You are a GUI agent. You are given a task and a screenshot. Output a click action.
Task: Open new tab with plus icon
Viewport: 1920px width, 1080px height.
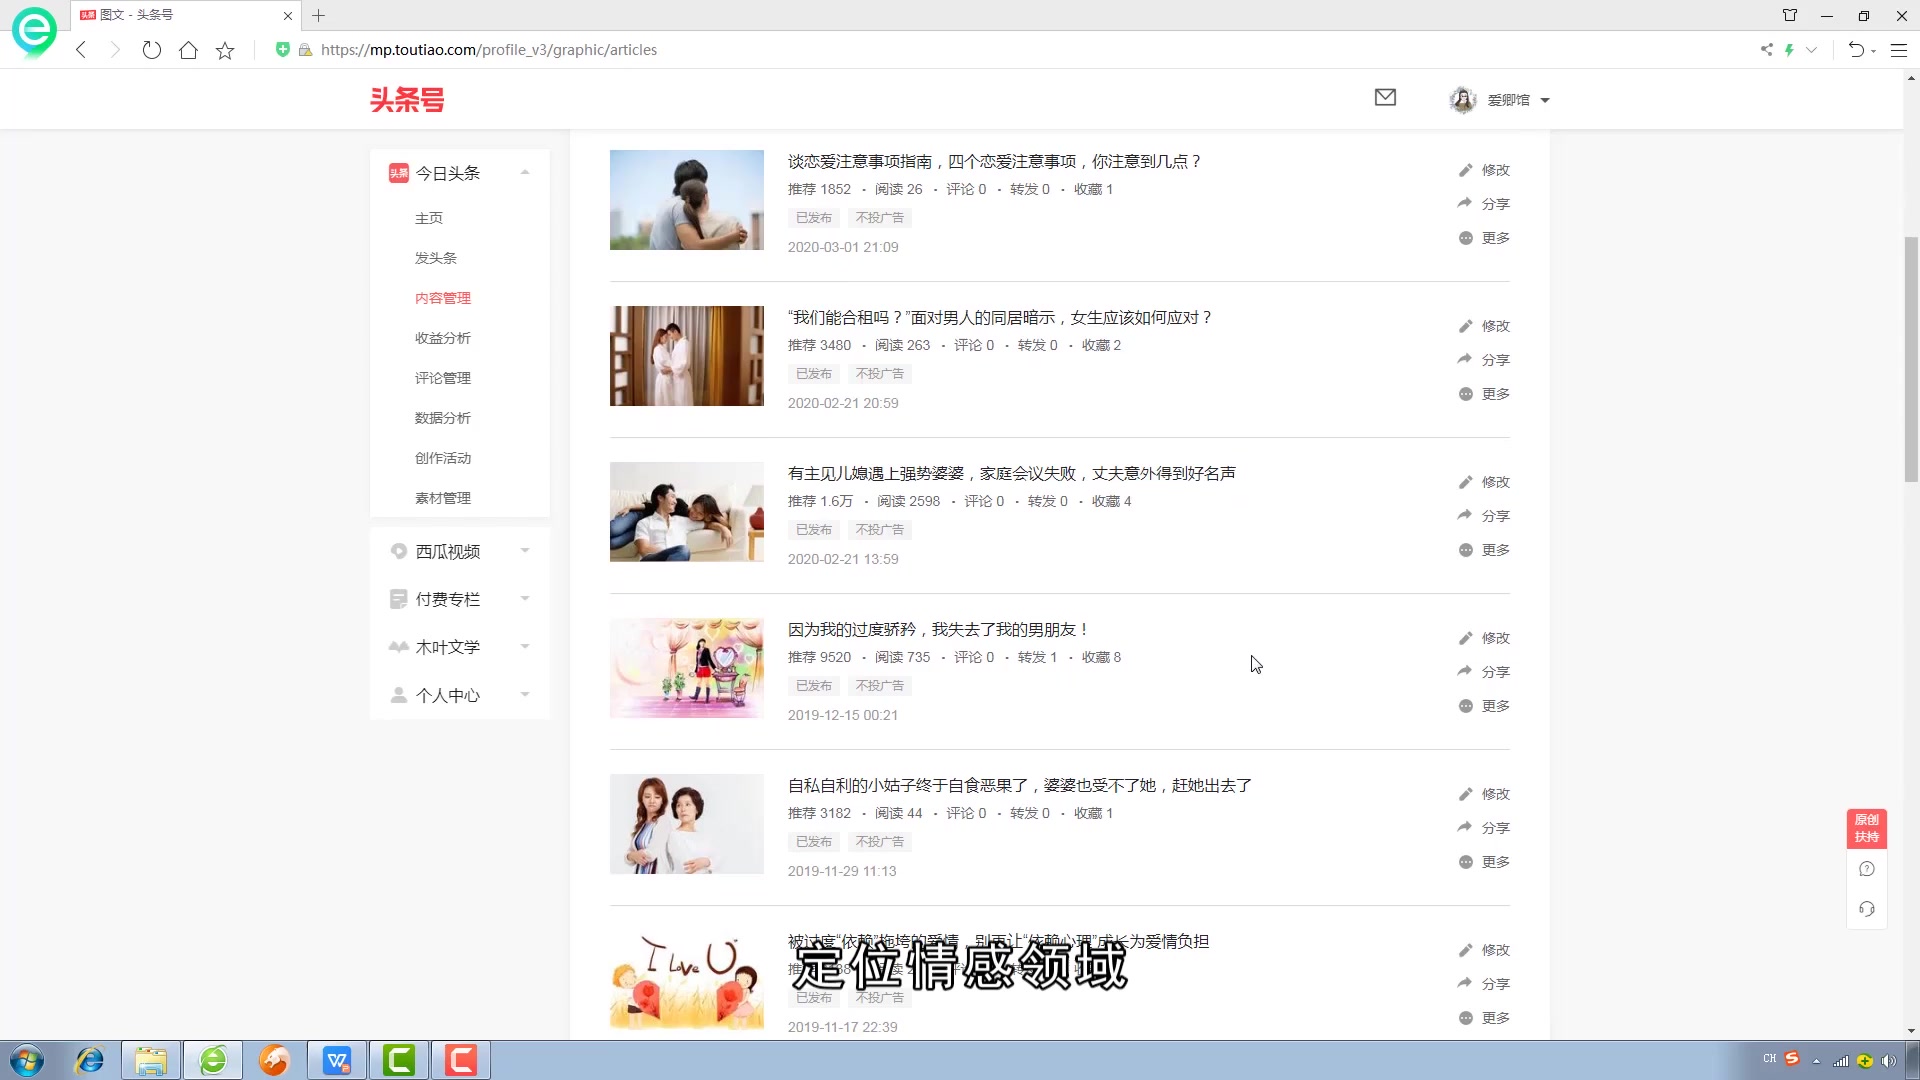coord(319,15)
